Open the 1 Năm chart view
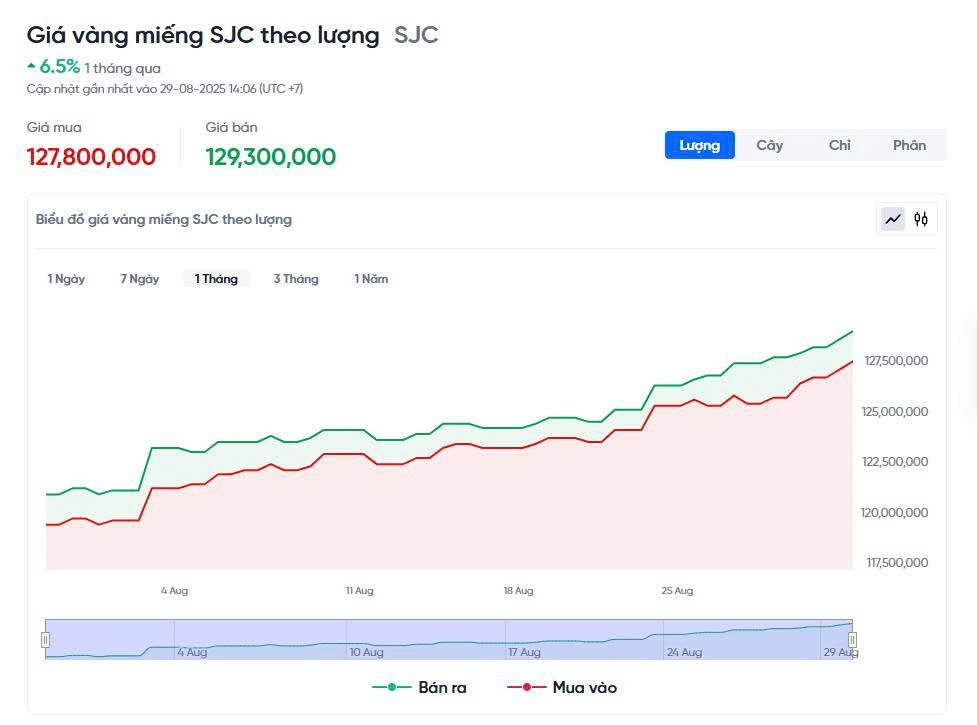The height and width of the screenshot is (725, 977). click(x=370, y=279)
